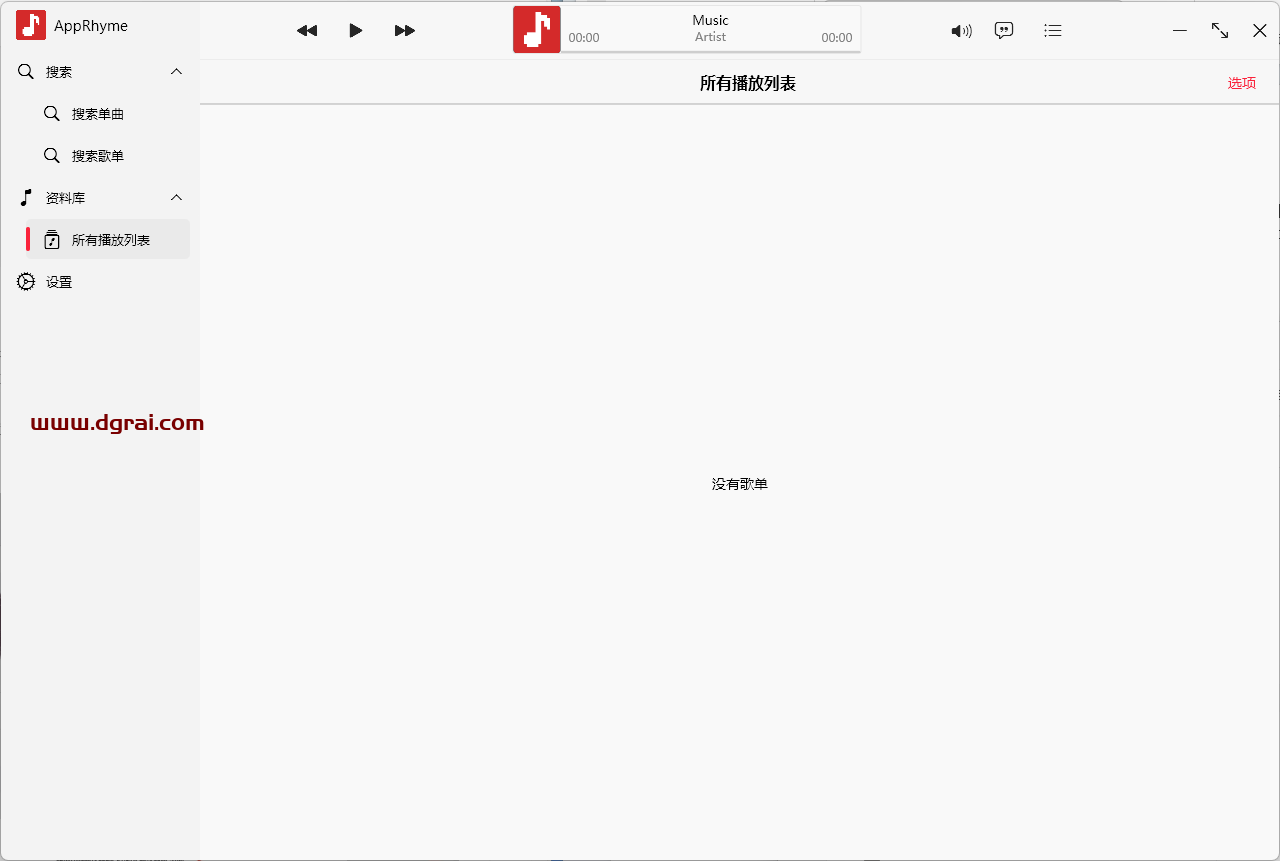Skip to the next track
Screen dimensions: 1280x861
tap(404, 31)
